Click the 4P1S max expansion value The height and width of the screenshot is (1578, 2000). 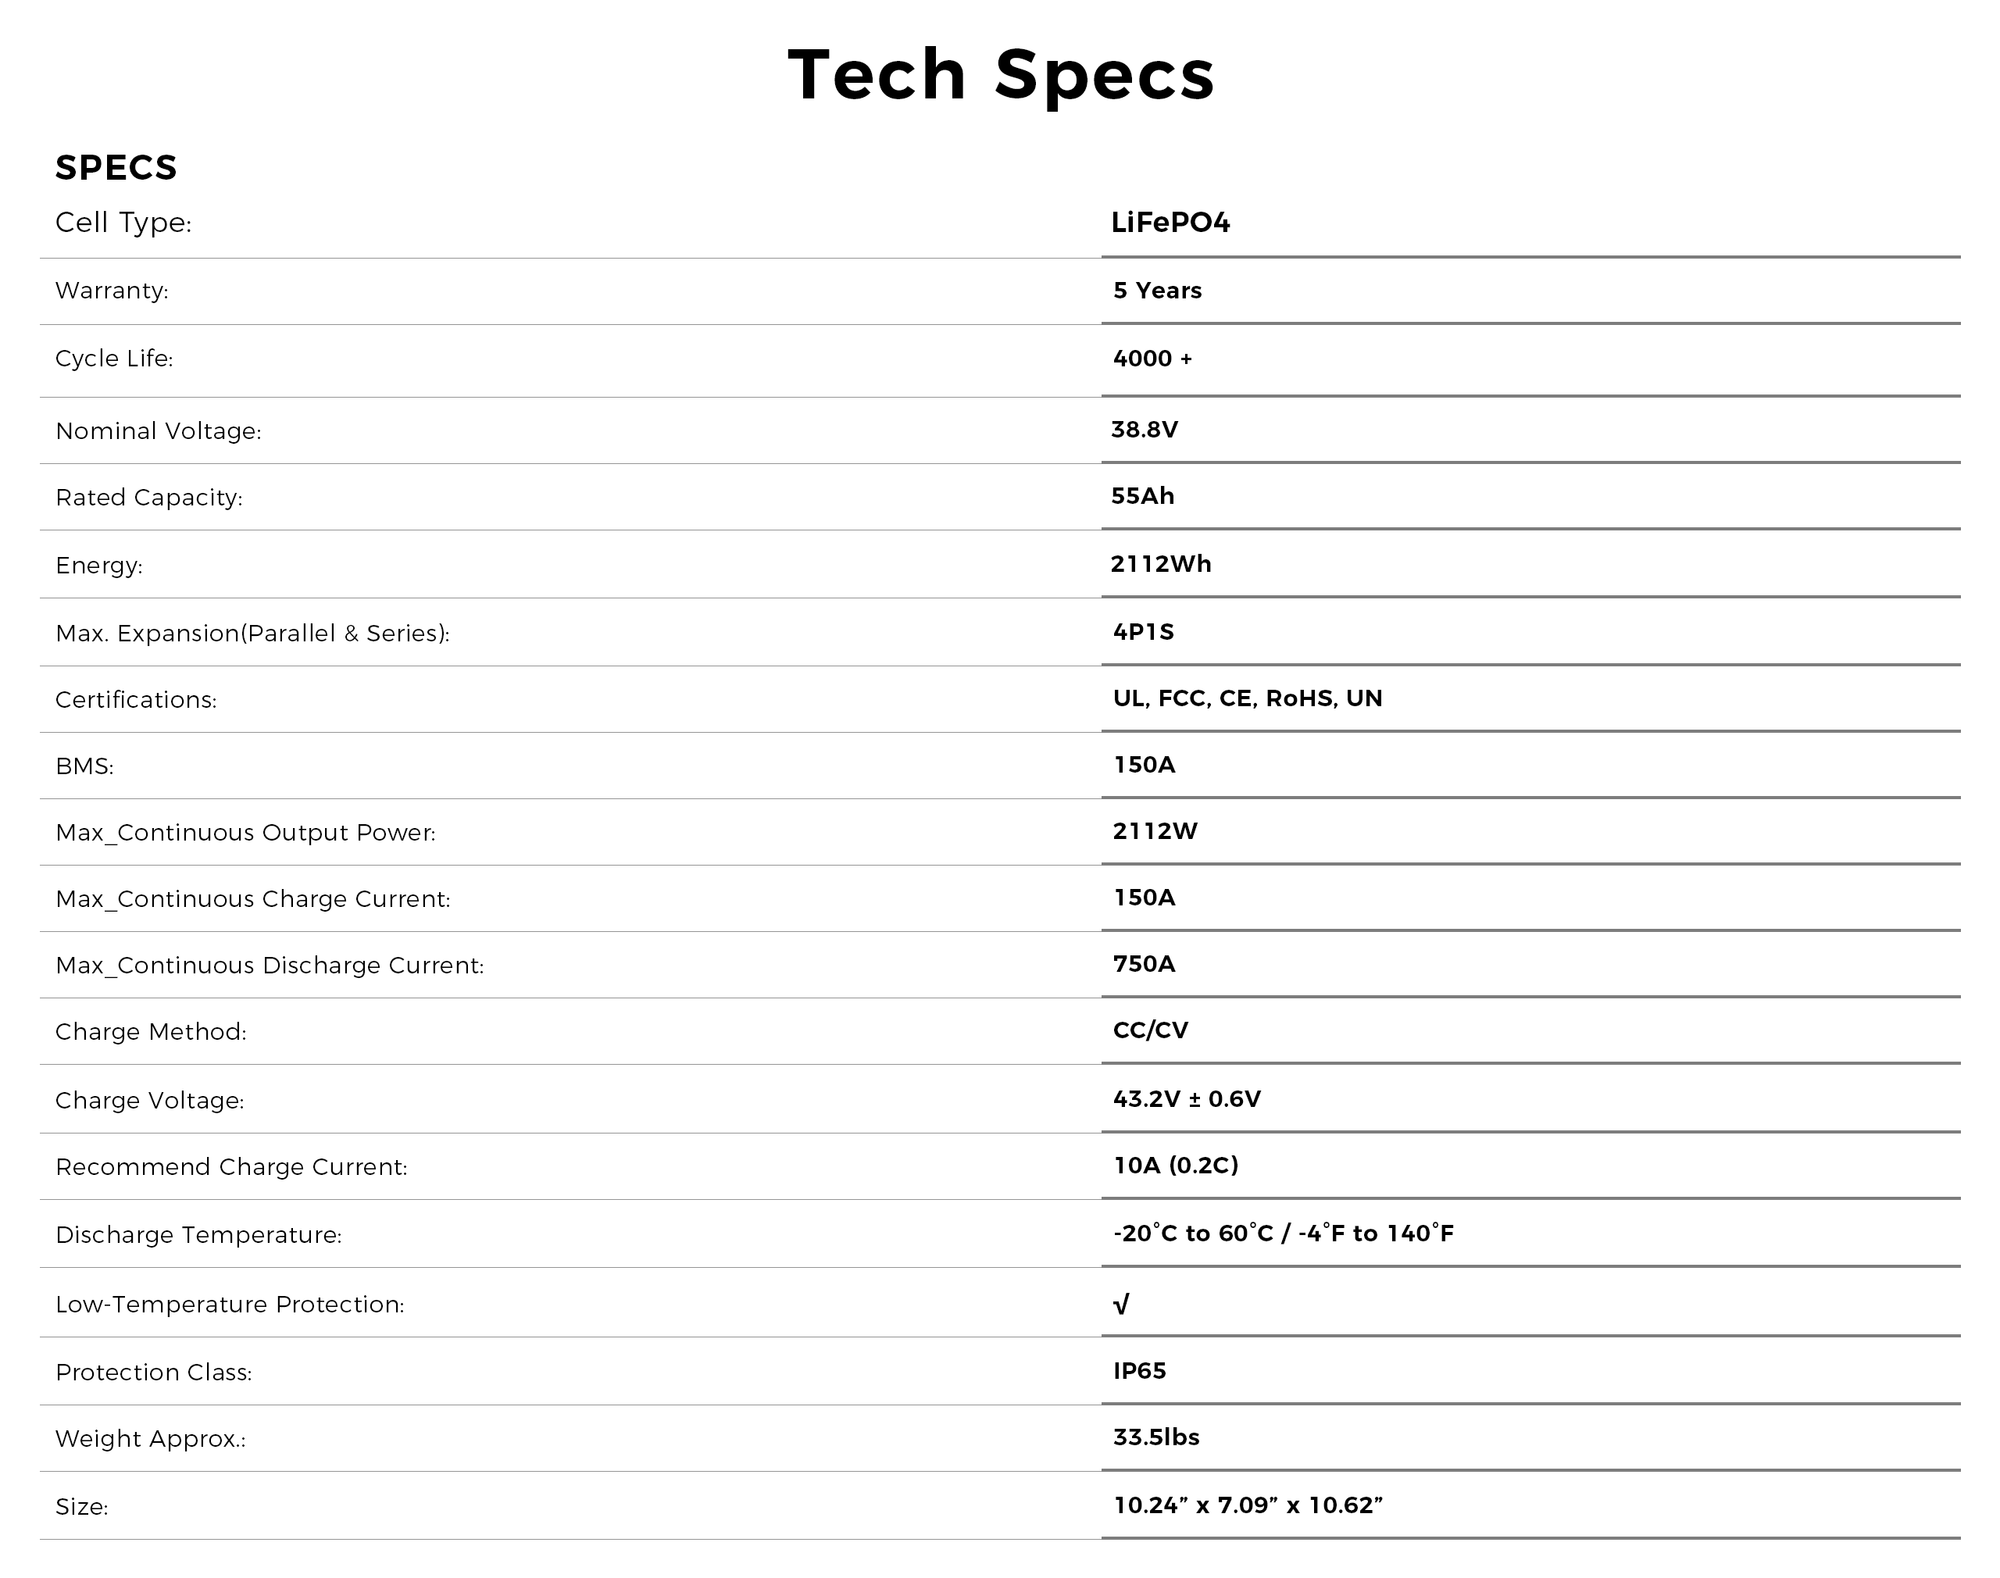click(1143, 632)
